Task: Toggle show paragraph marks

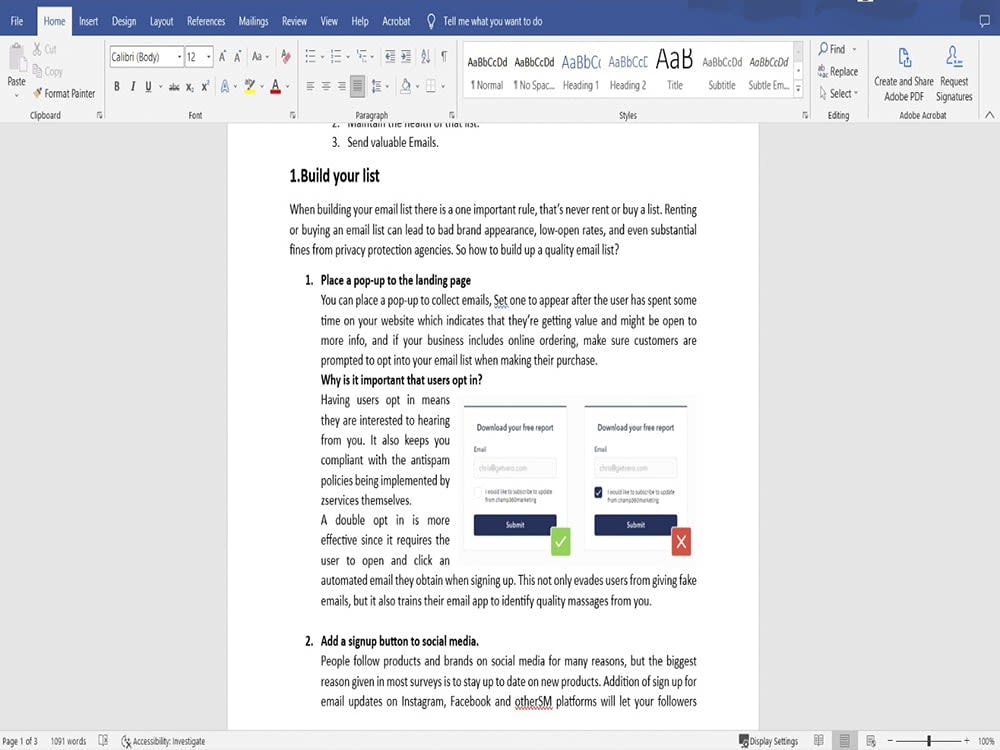Action: click(x=444, y=57)
